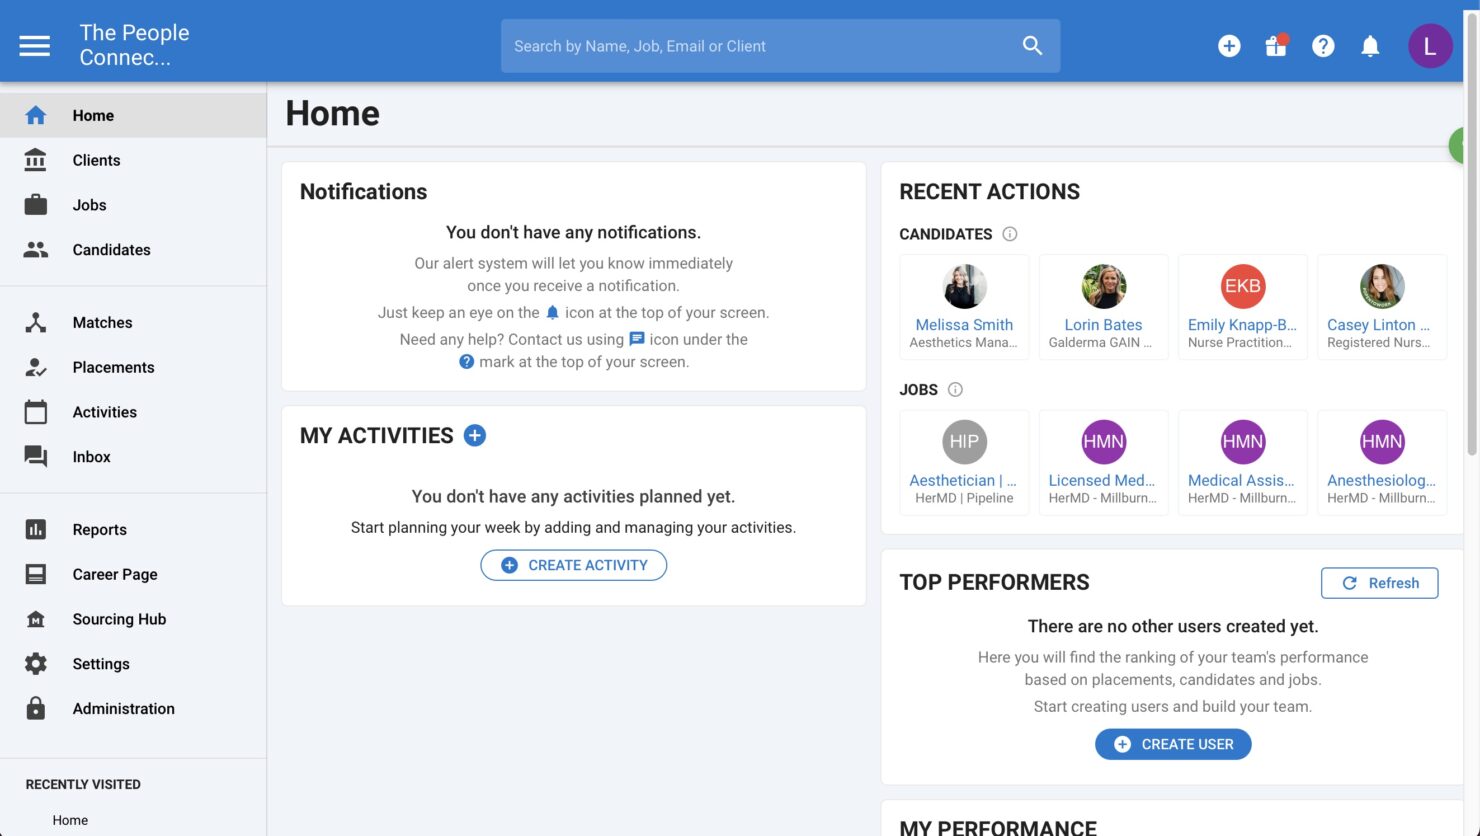This screenshot has height=836, width=1480.
Task: Open the Licensed Med... job card link
Action: tap(1102, 480)
